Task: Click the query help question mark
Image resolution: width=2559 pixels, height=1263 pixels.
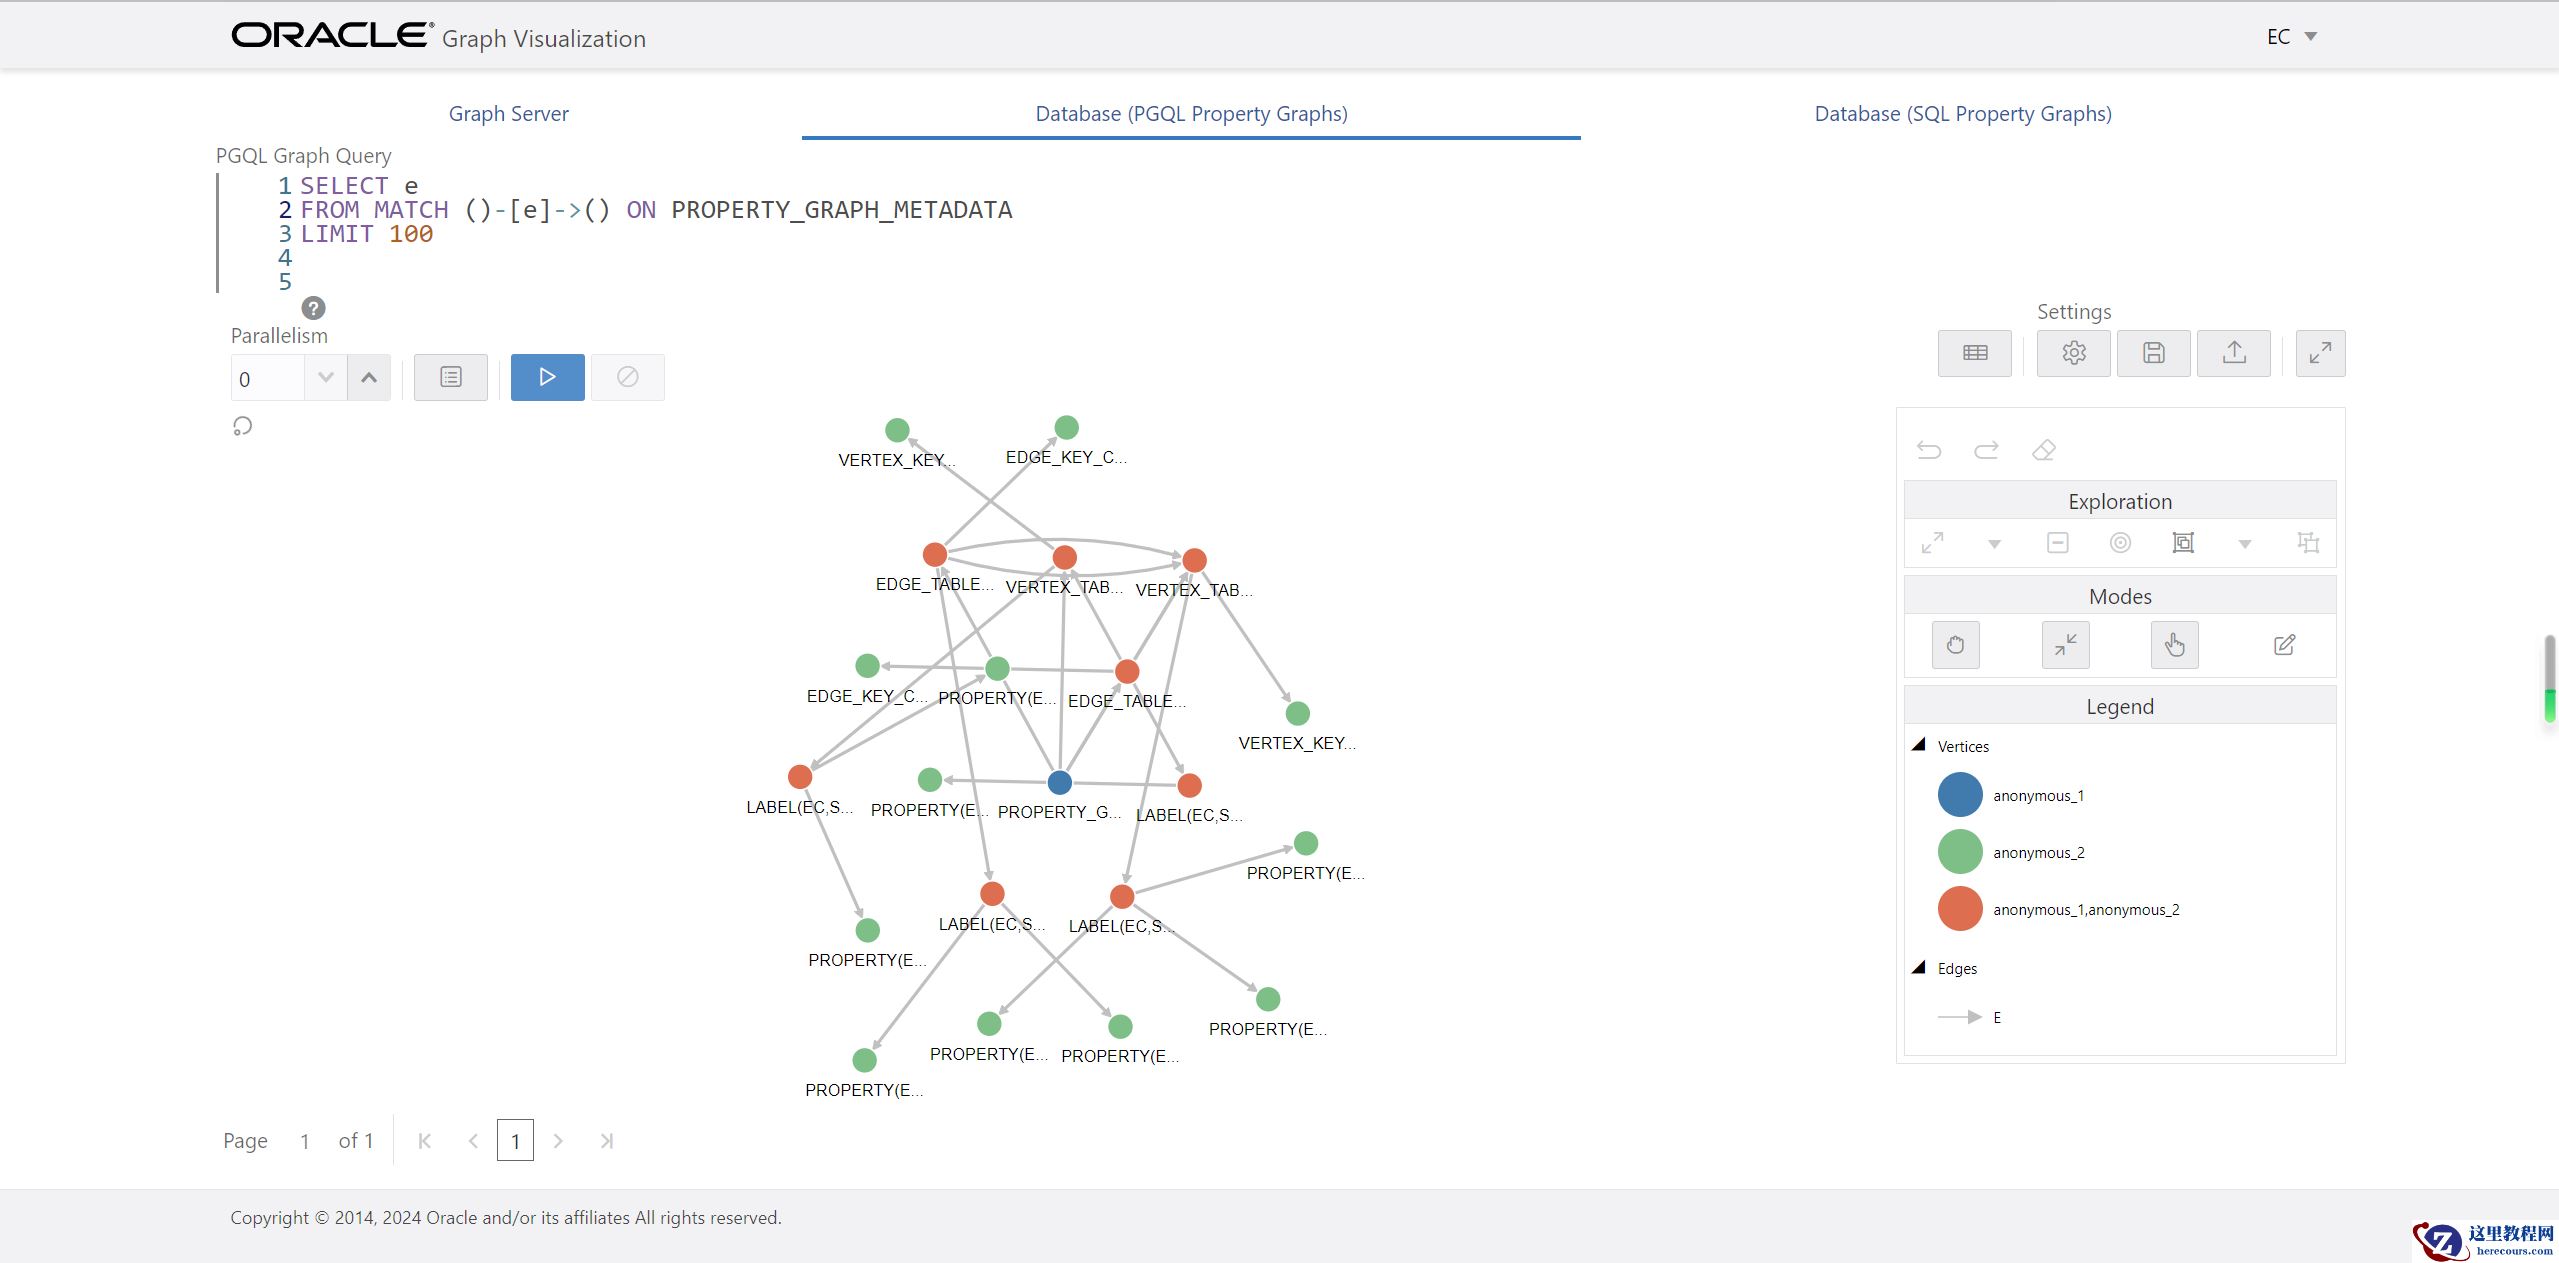Action: pyautogui.click(x=313, y=308)
